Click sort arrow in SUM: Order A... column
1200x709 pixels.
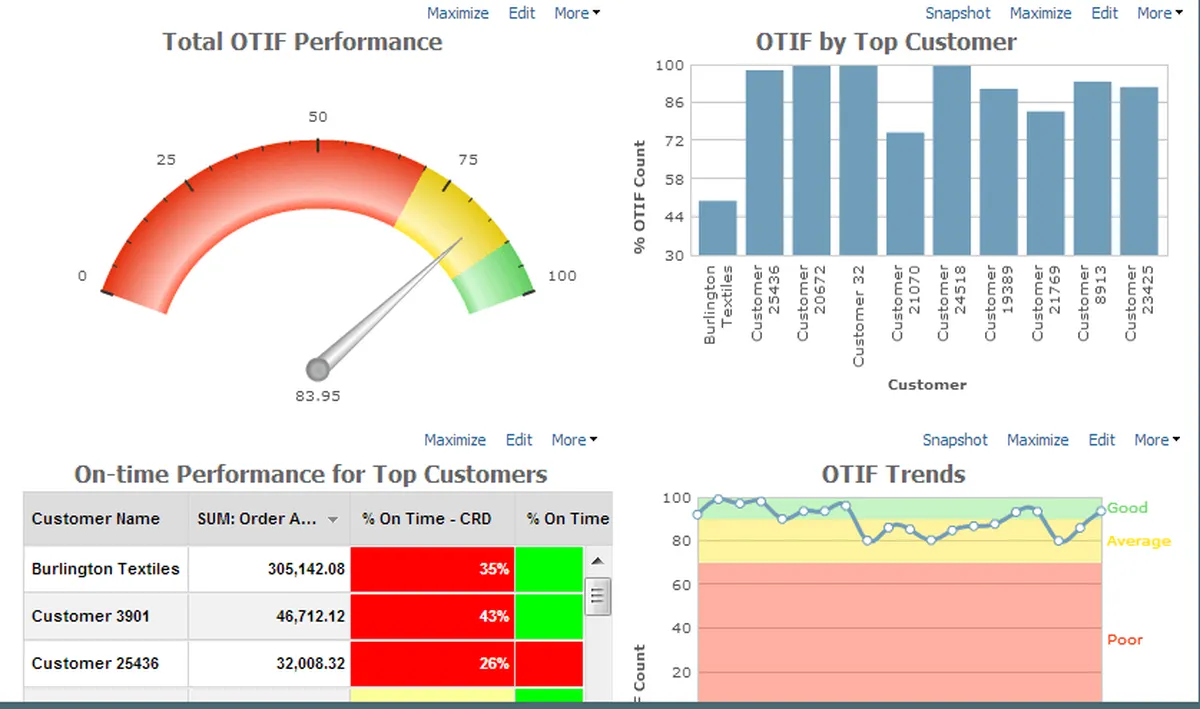(x=333, y=520)
